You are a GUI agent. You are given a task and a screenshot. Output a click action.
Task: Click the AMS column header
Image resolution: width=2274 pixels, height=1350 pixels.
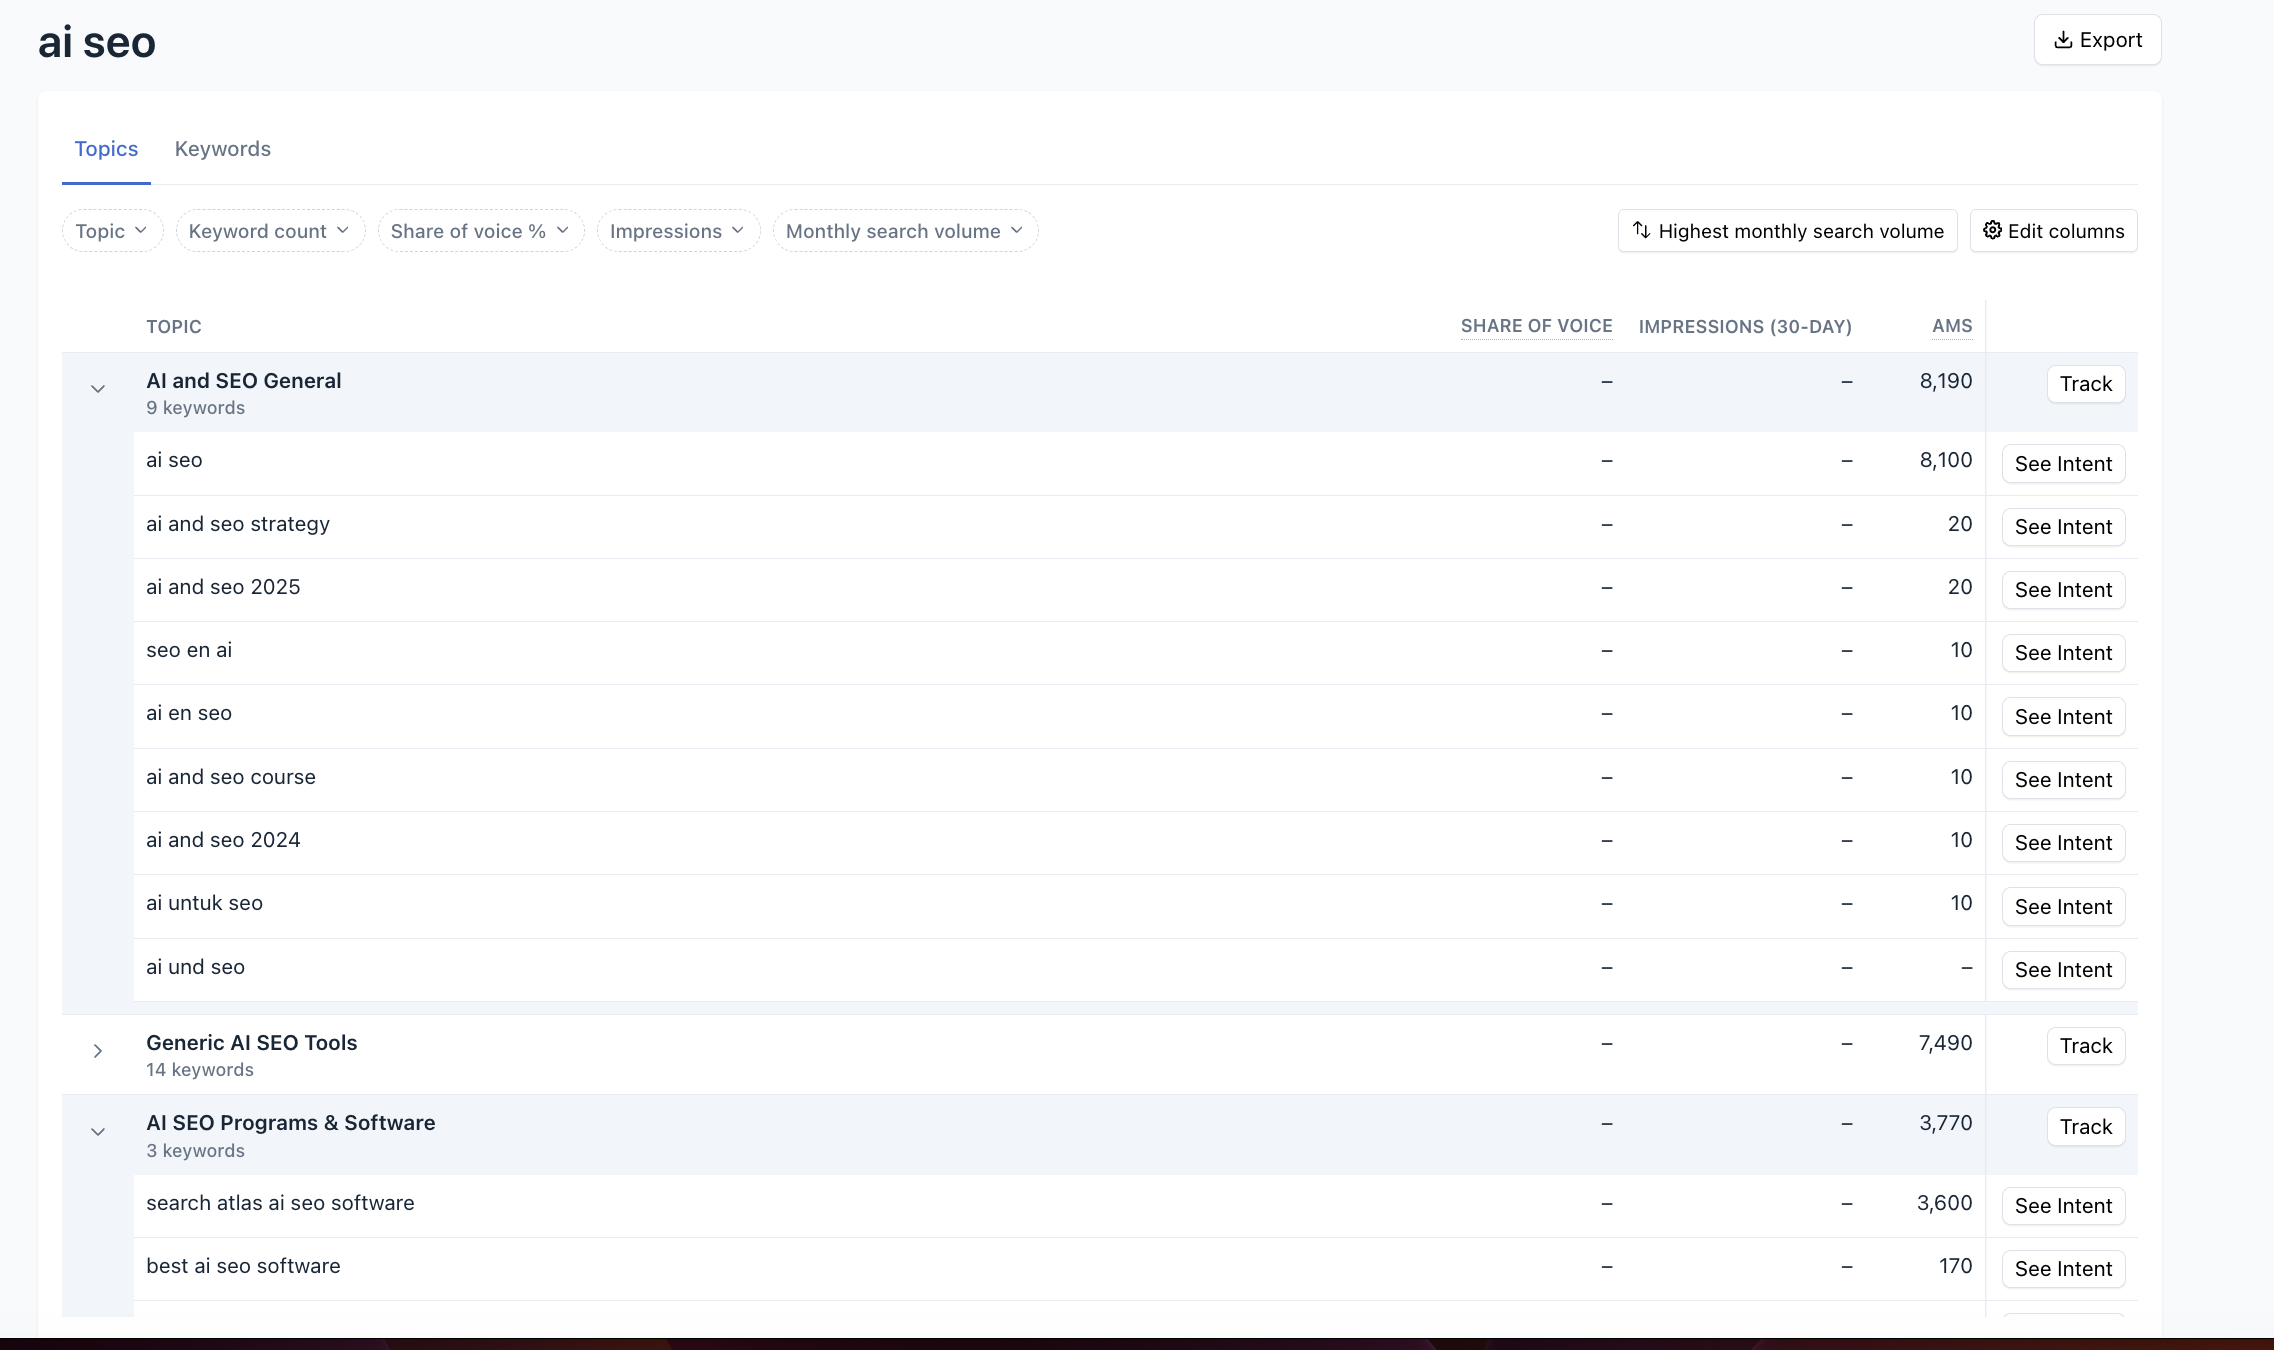tap(1951, 326)
